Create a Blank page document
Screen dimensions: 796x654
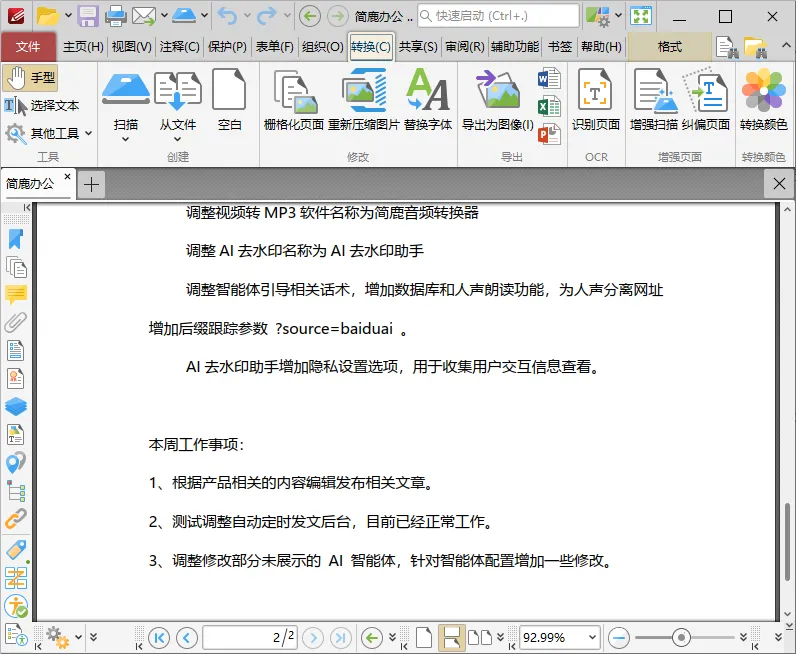tap(229, 100)
